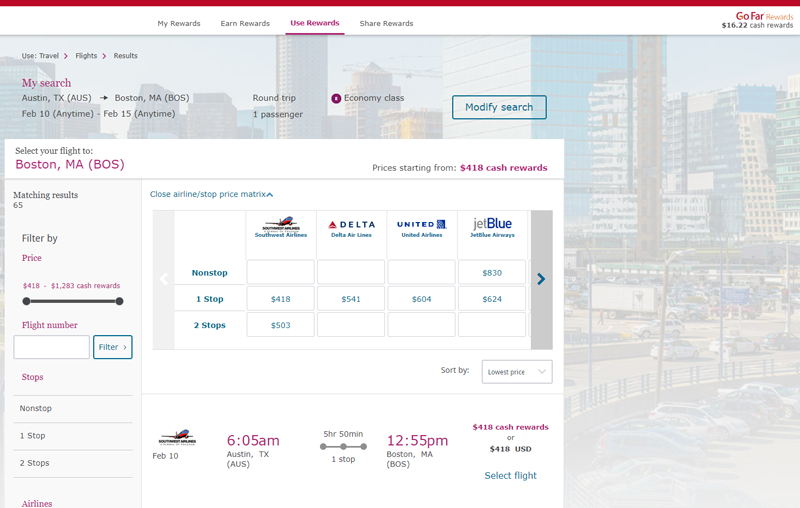
Task: Click the Economy class info icon
Action: click(x=336, y=98)
